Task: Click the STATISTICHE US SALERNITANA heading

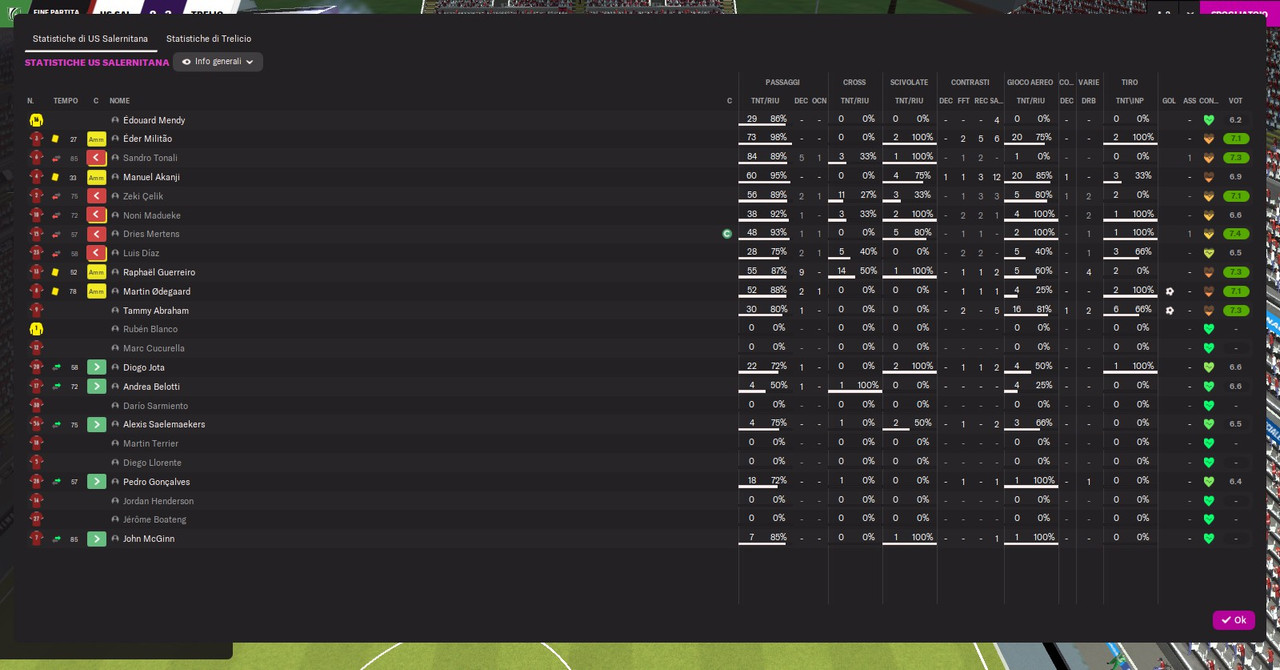Action: (97, 62)
